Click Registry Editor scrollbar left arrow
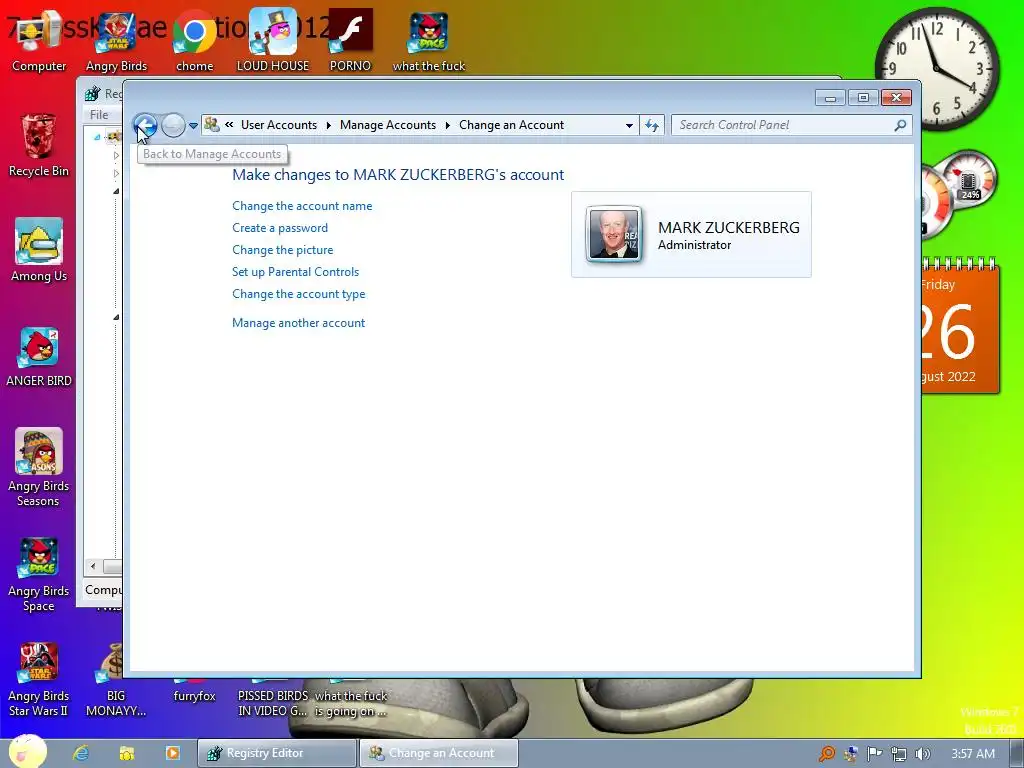Viewport: 1024px width, 768px height. click(x=93, y=566)
